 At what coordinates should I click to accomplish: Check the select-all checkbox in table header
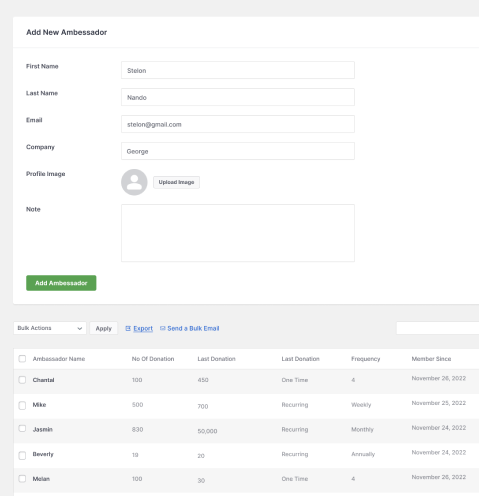[22, 359]
